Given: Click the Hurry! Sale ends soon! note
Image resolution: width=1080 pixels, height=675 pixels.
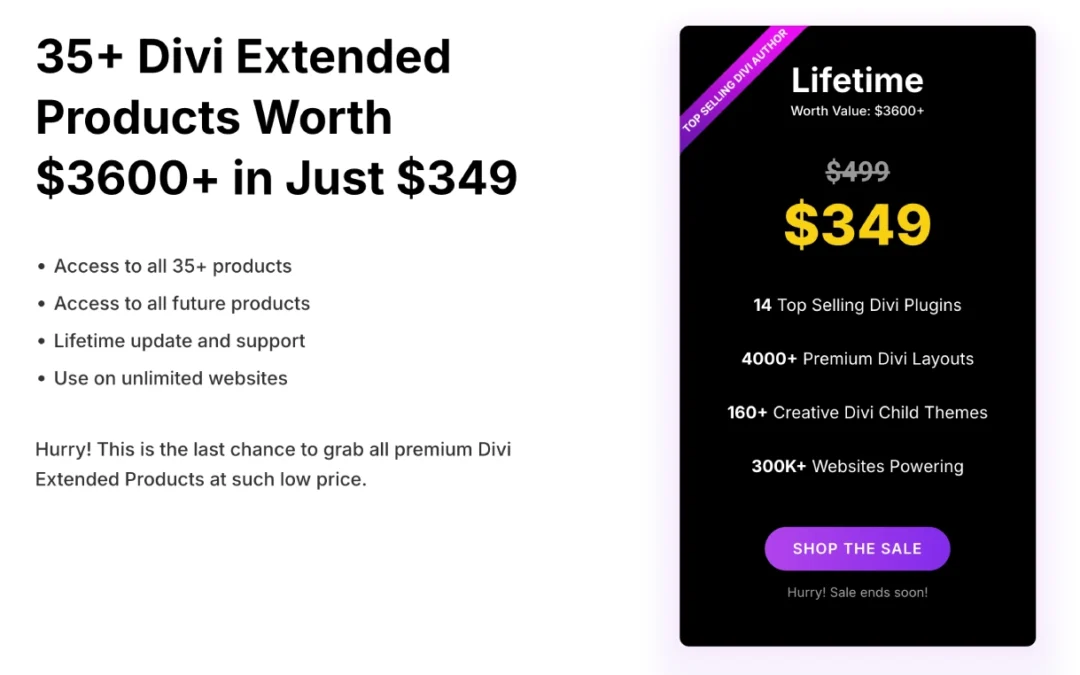Looking at the screenshot, I should (x=857, y=592).
